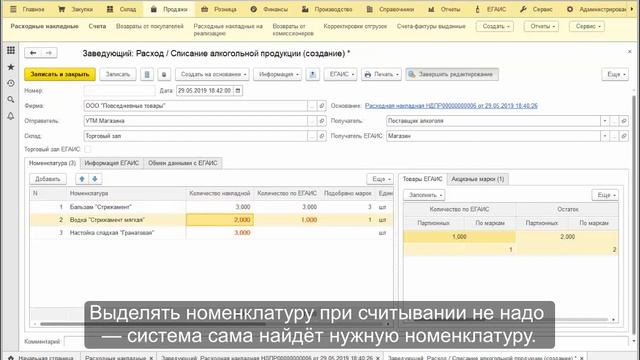The height and width of the screenshot is (360, 640).
Task: Open Продажи section menu
Action: click(x=169, y=9)
